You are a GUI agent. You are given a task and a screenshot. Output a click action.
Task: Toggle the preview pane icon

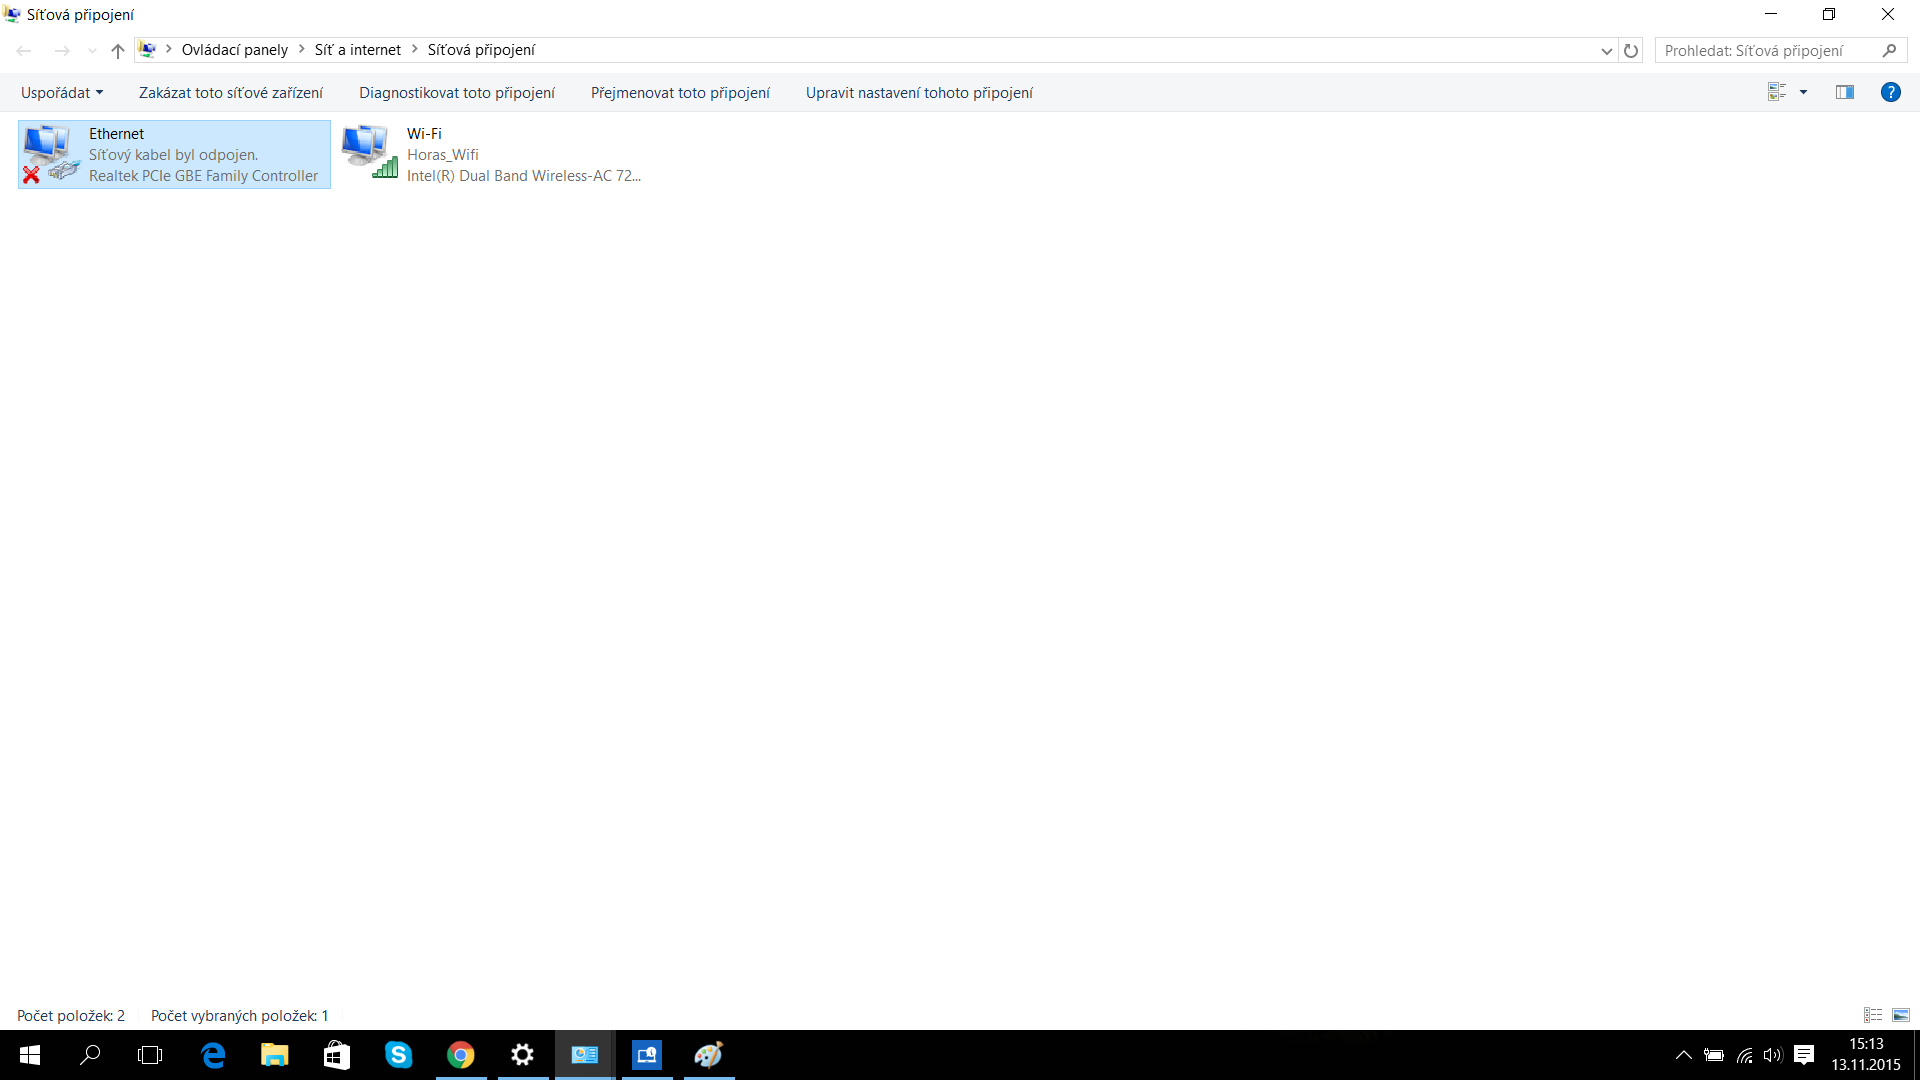[x=1844, y=92]
